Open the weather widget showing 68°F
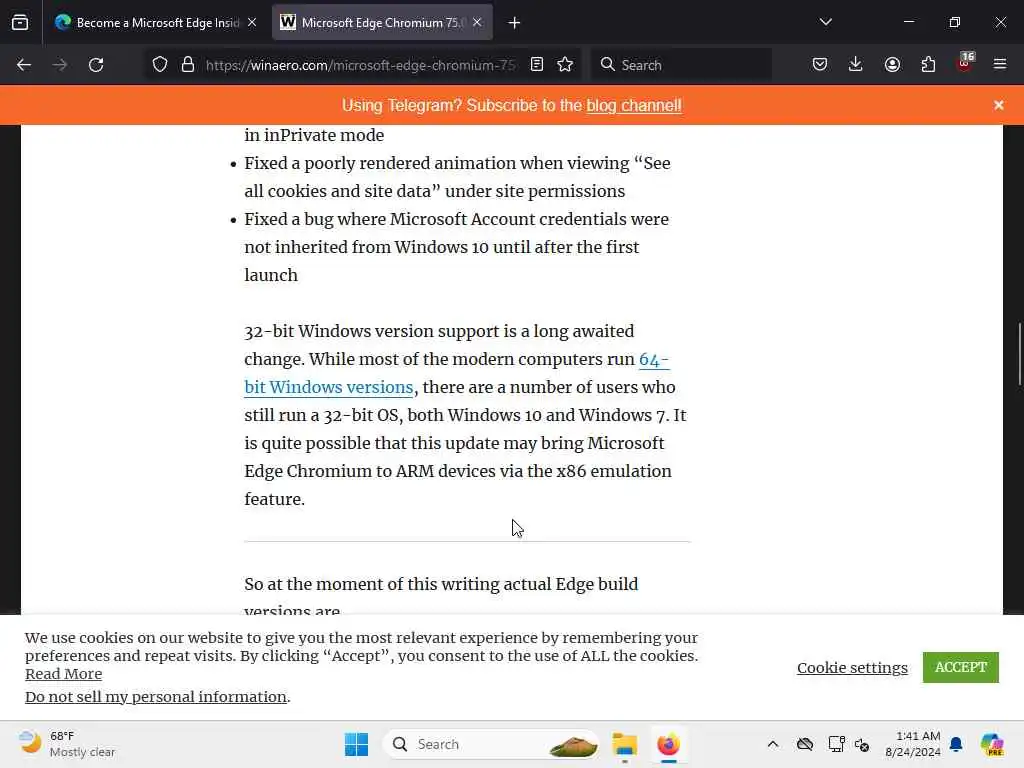1024x768 pixels. (67, 744)
